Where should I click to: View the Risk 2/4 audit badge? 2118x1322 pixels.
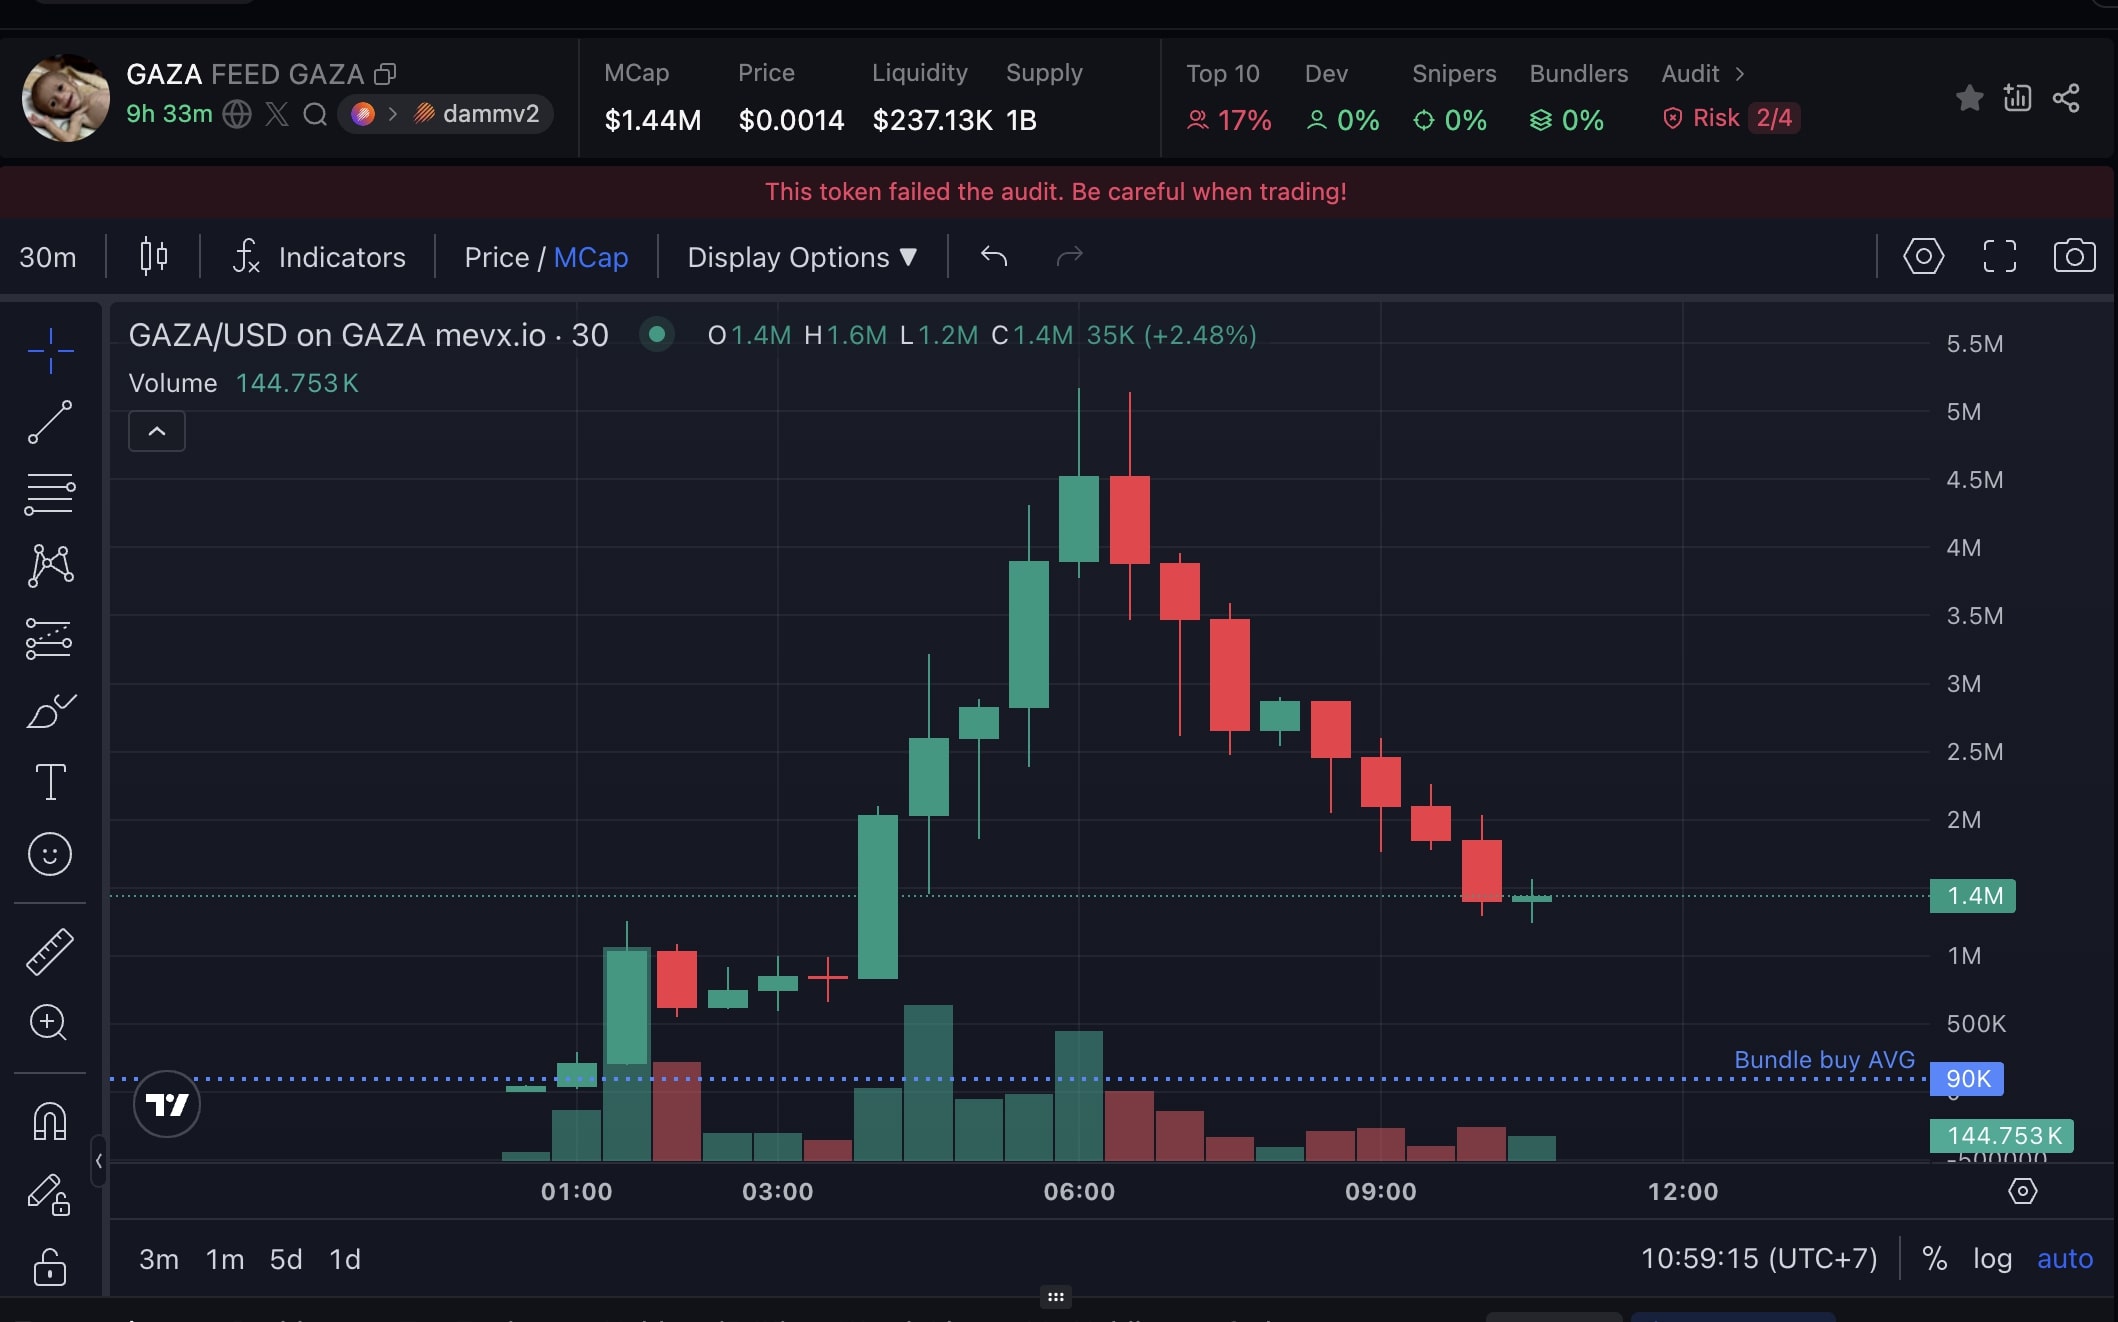click(1731, 118)
